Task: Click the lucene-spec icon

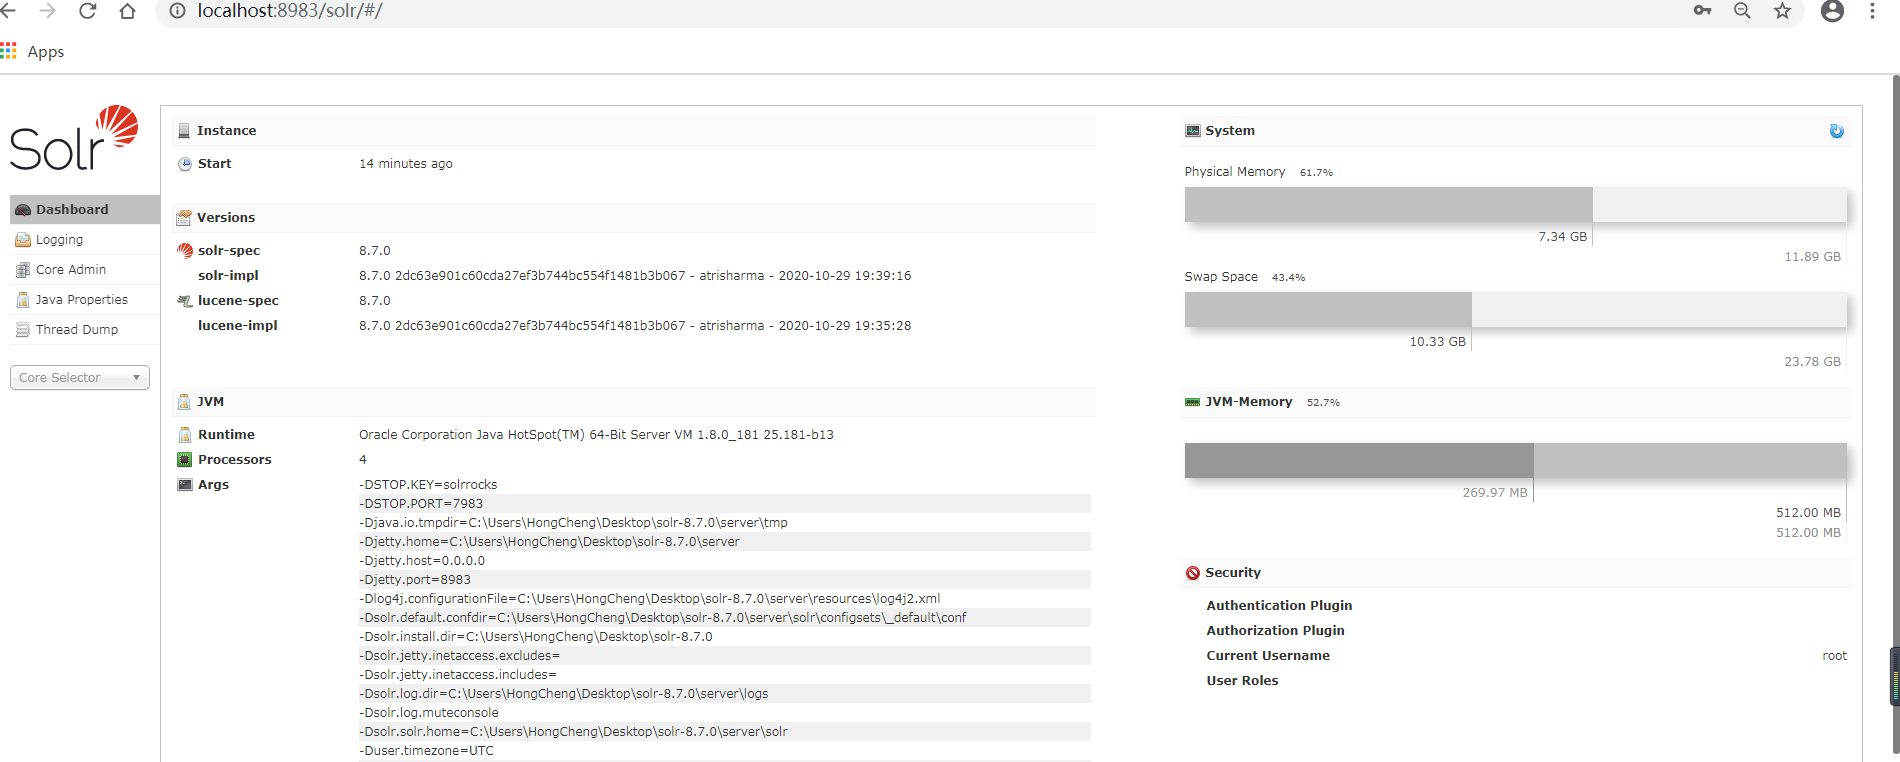Action: 185,301
